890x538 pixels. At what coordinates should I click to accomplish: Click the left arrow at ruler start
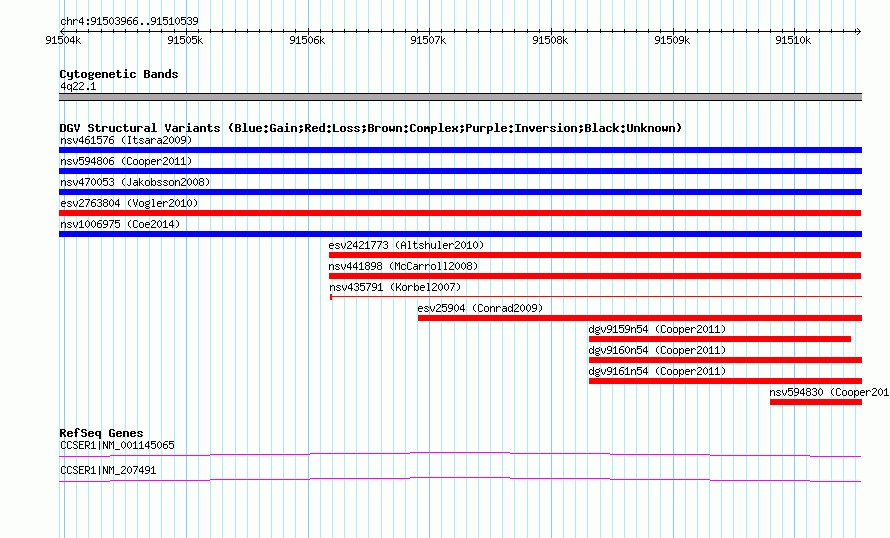(62, 31)
